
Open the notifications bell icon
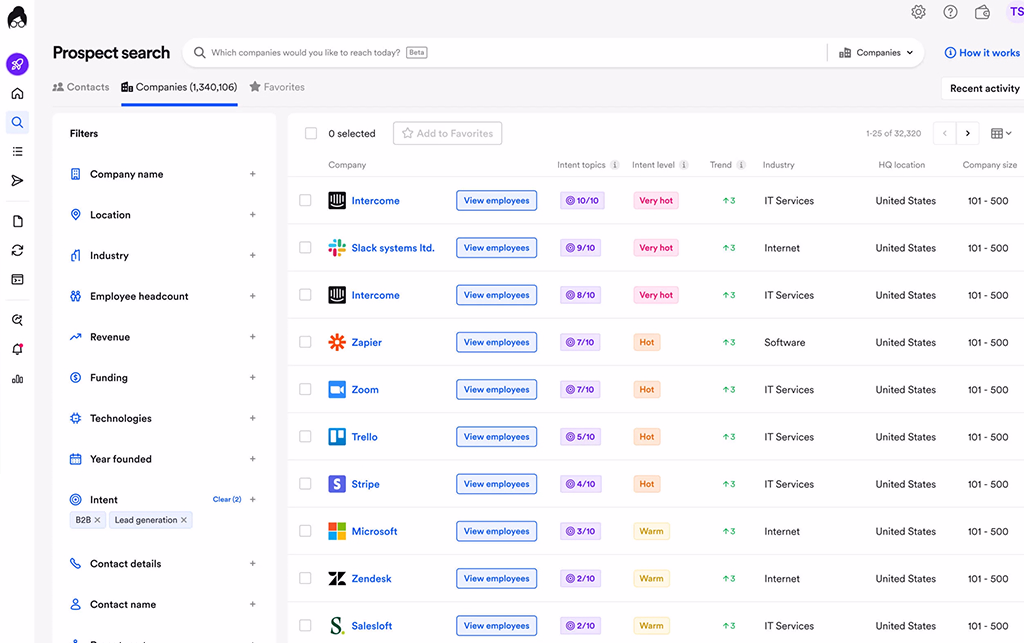[17, 350]
